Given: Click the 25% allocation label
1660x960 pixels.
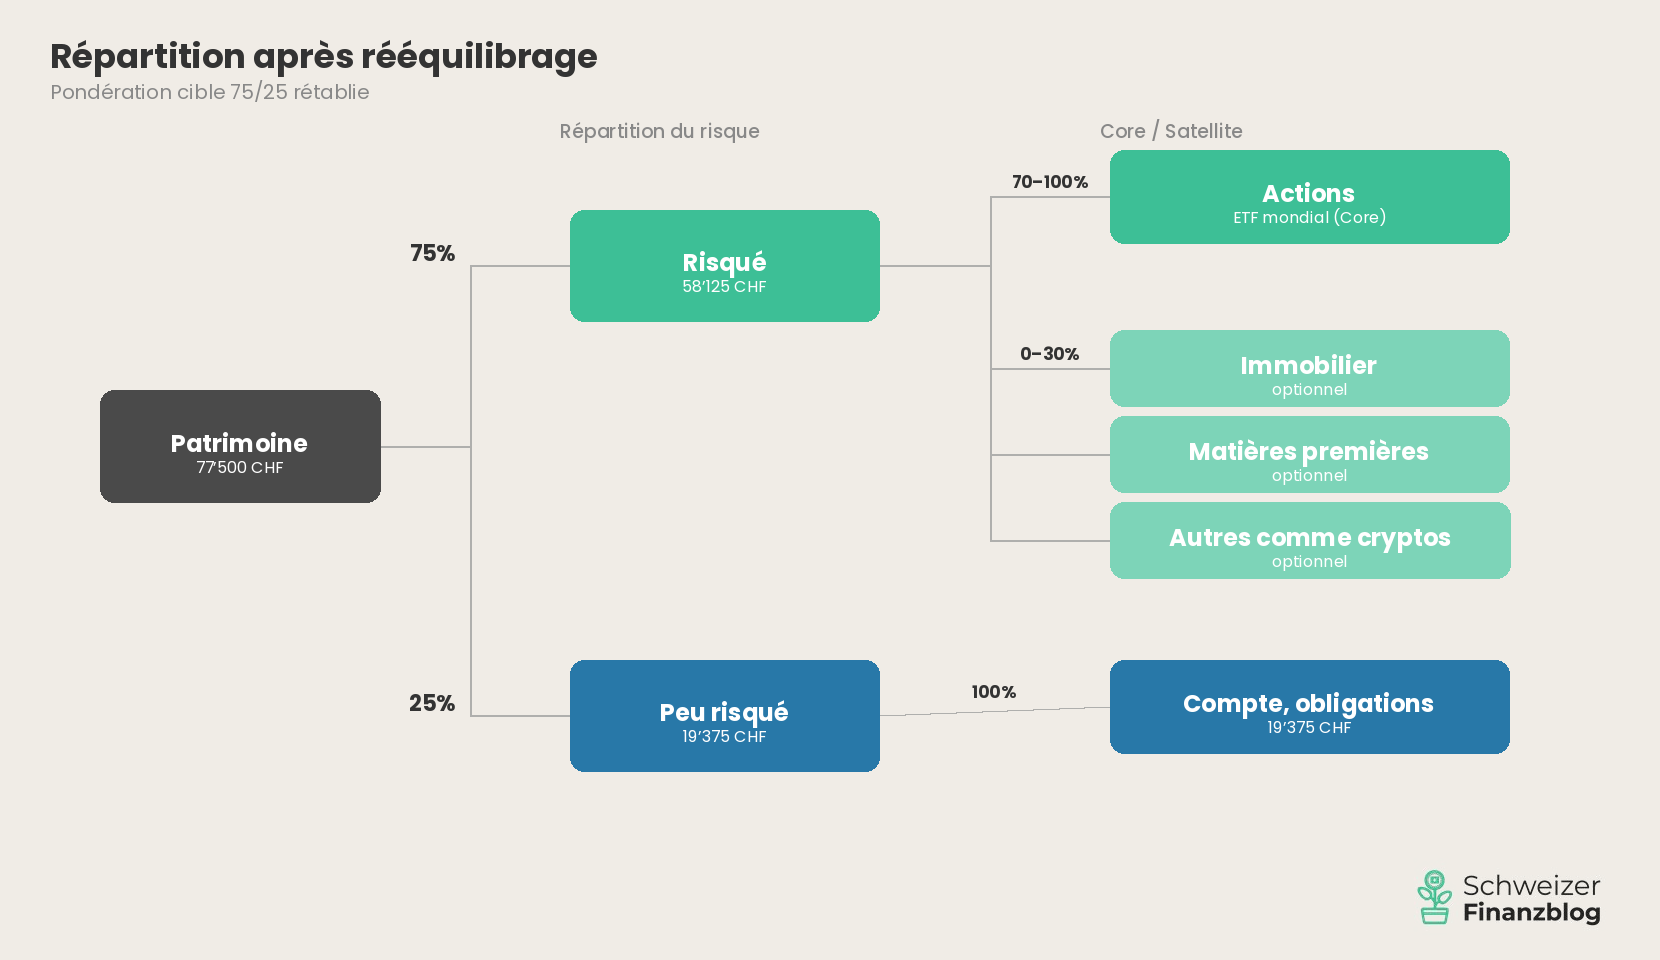Looking at the screenshot, I should 432,704.
